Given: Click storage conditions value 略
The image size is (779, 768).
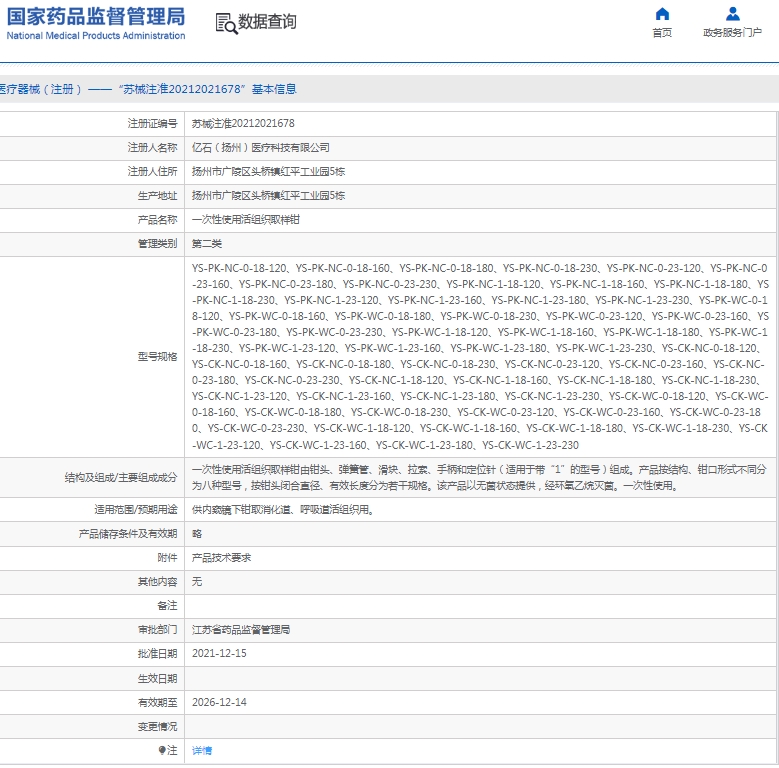Looking at the screenshot, I should [197, 534].
